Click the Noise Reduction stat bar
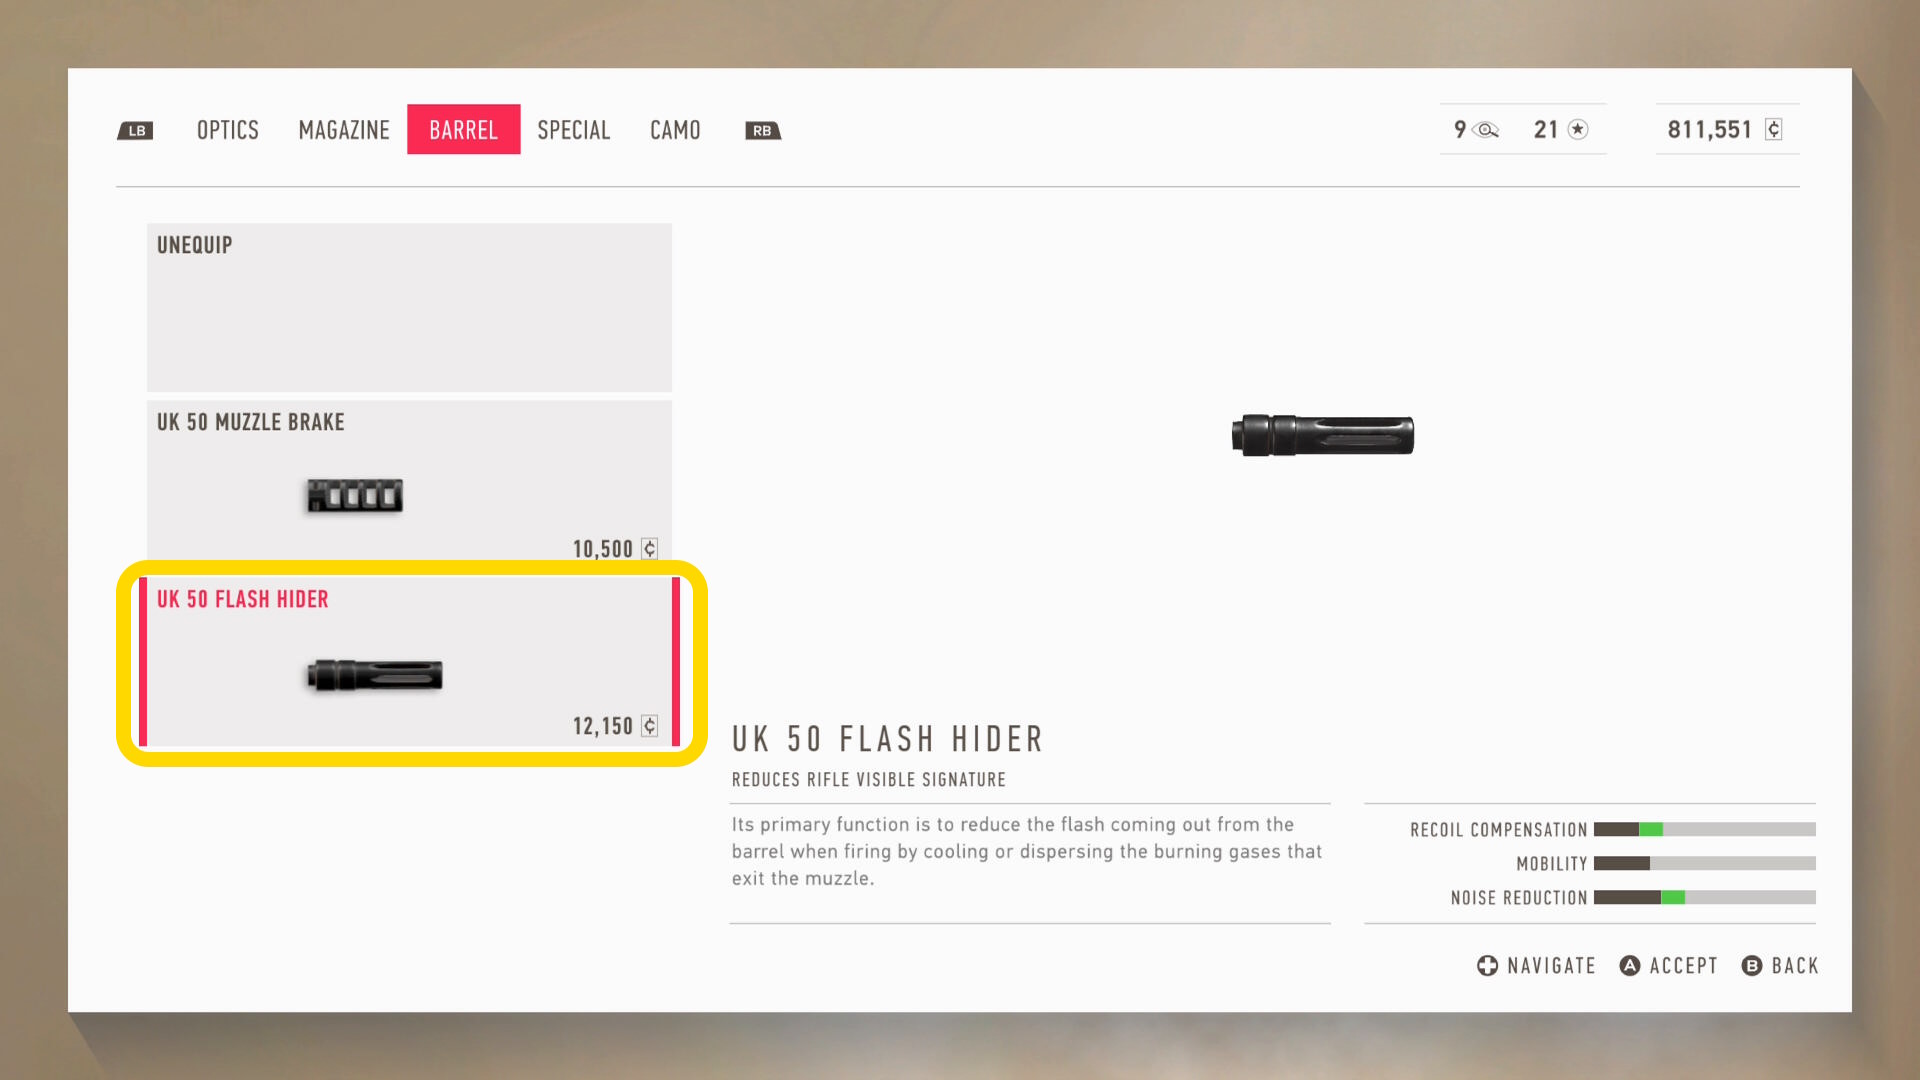This screenshot has width=1920, height=1080. 1704,897
